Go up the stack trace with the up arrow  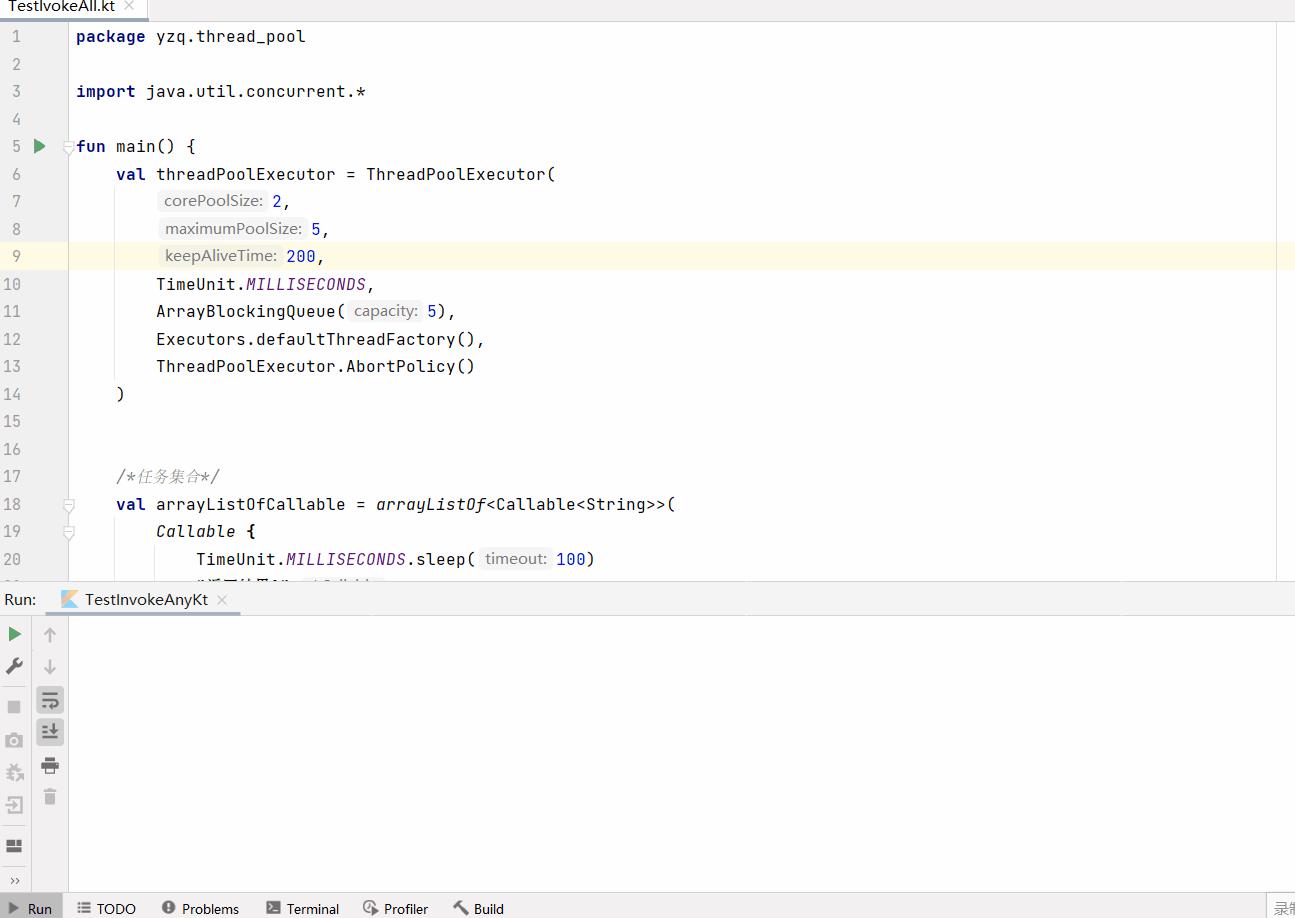click(x=50, y=634)
